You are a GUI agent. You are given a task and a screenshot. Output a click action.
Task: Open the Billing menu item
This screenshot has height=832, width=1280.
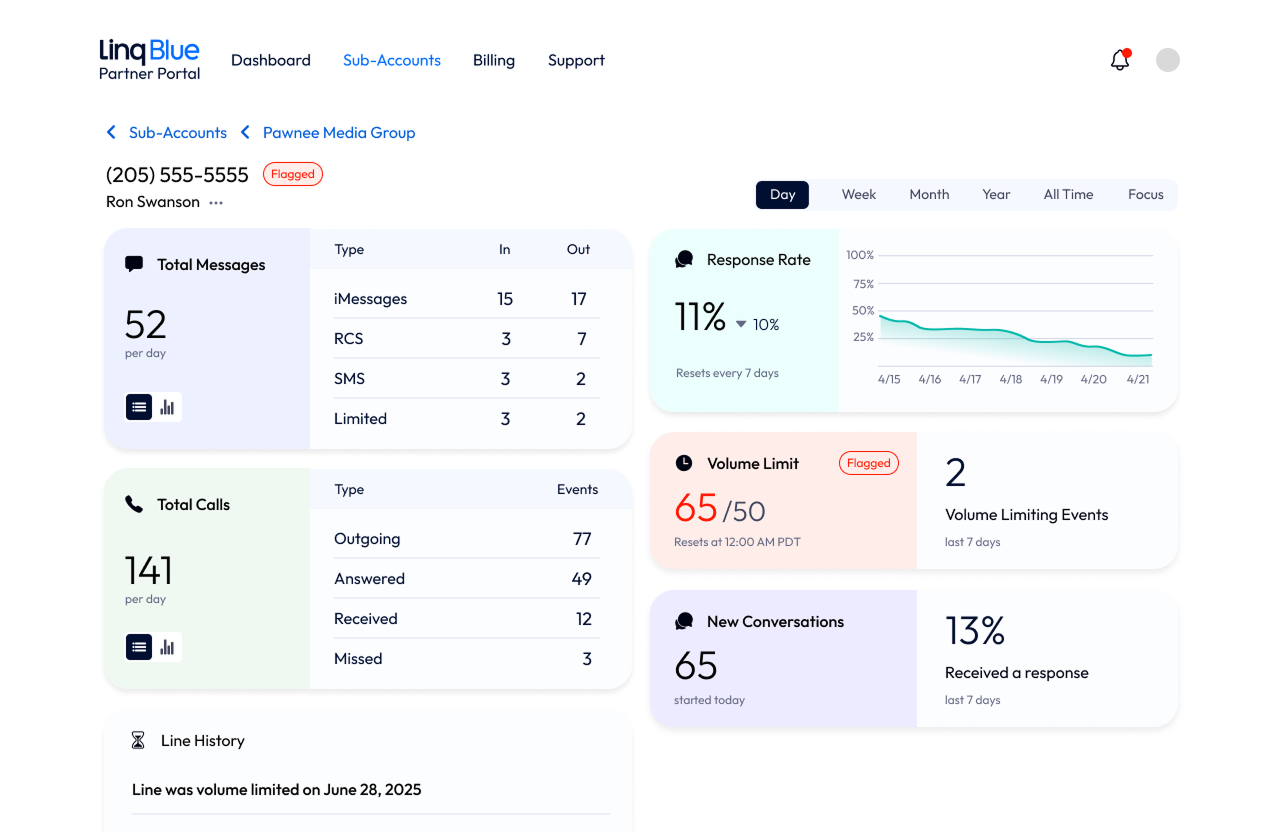[x=494, y=60]
